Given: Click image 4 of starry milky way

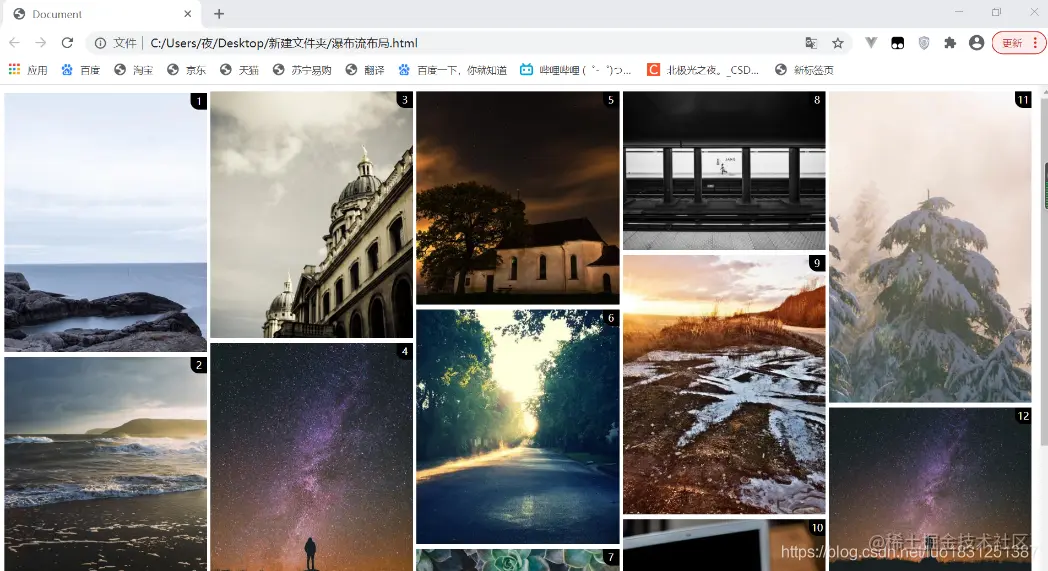Looking at the screenshot, I should pos(311,457).
